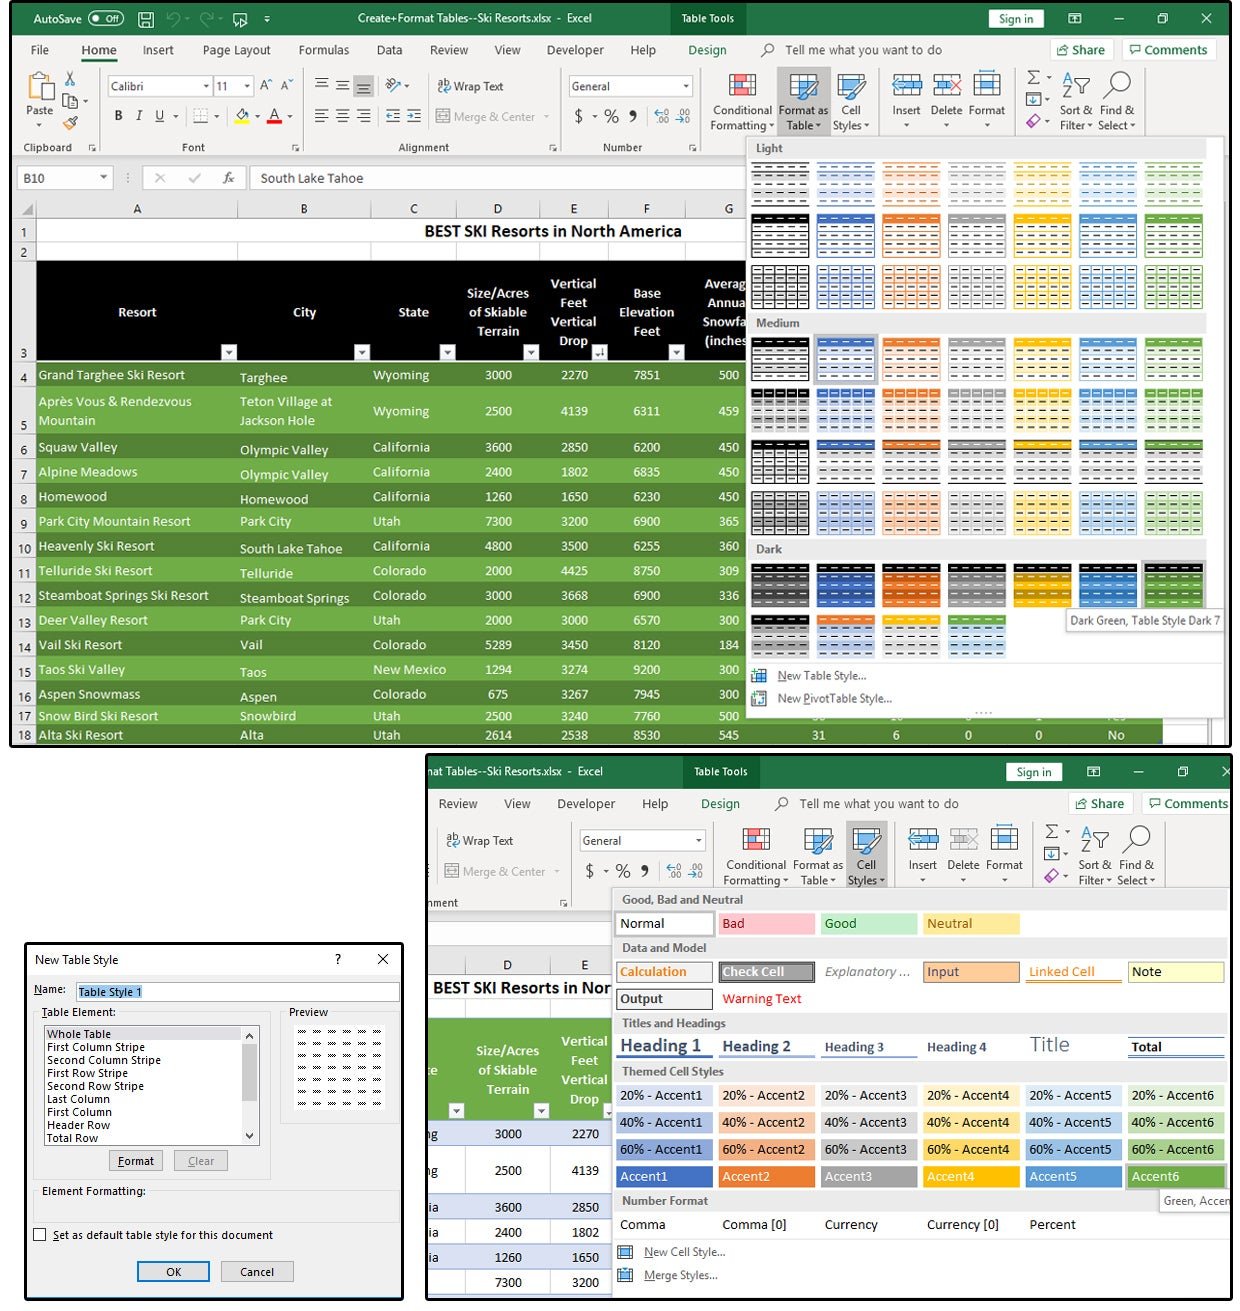Click the New Cell Style icon entry
Viewport: 1240px width, 1311px height.
pyautogui.click(x=625, y=1252)
